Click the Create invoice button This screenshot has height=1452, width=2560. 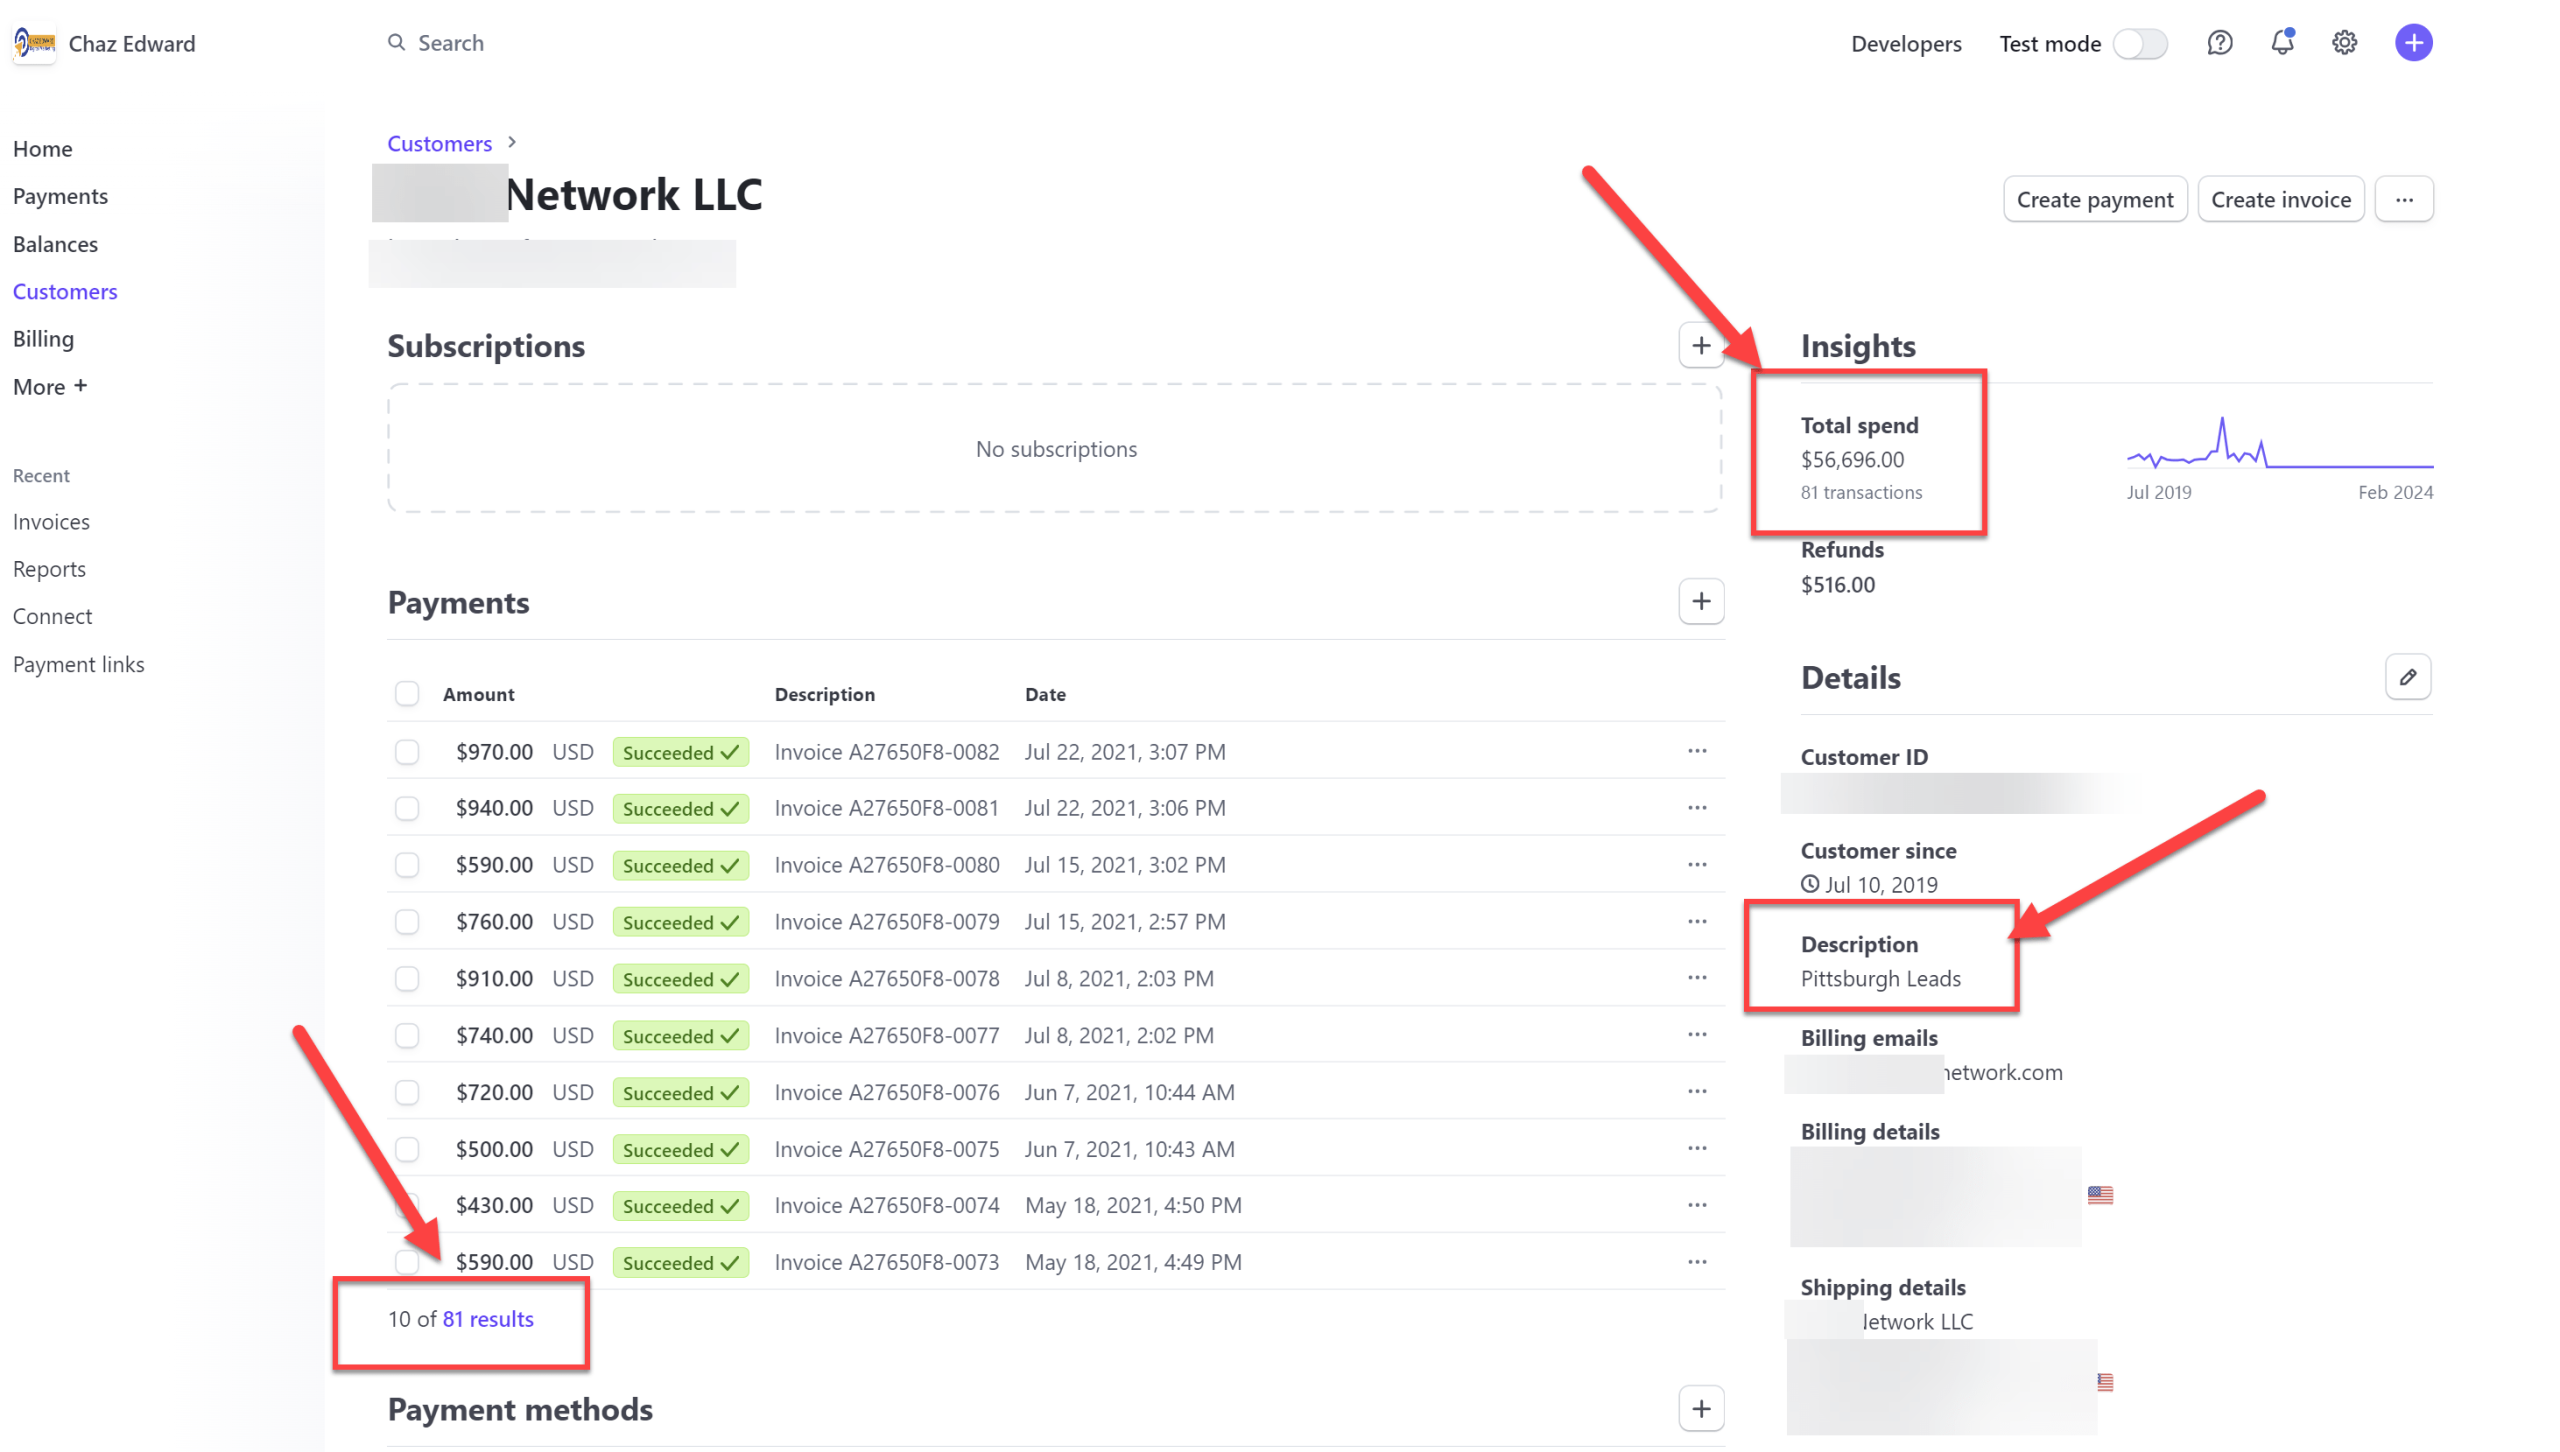[x=2279, y=199]
